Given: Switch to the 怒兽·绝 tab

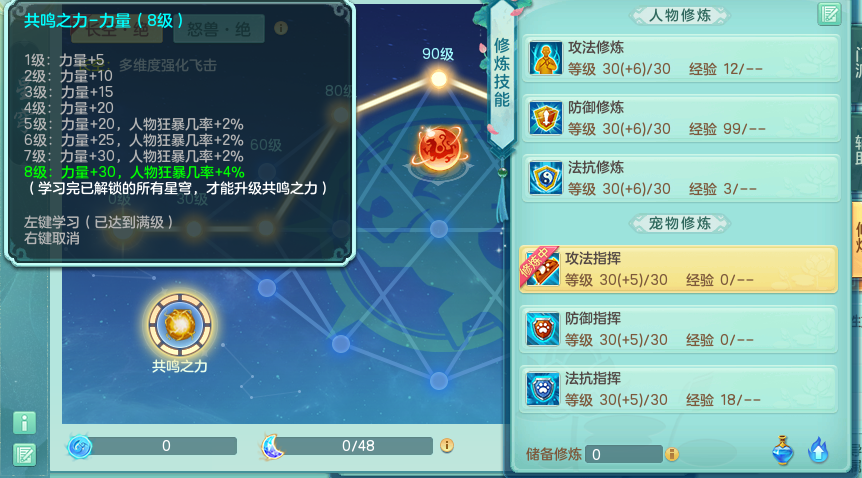Looking at the screenshot, I should pos(219,29).
